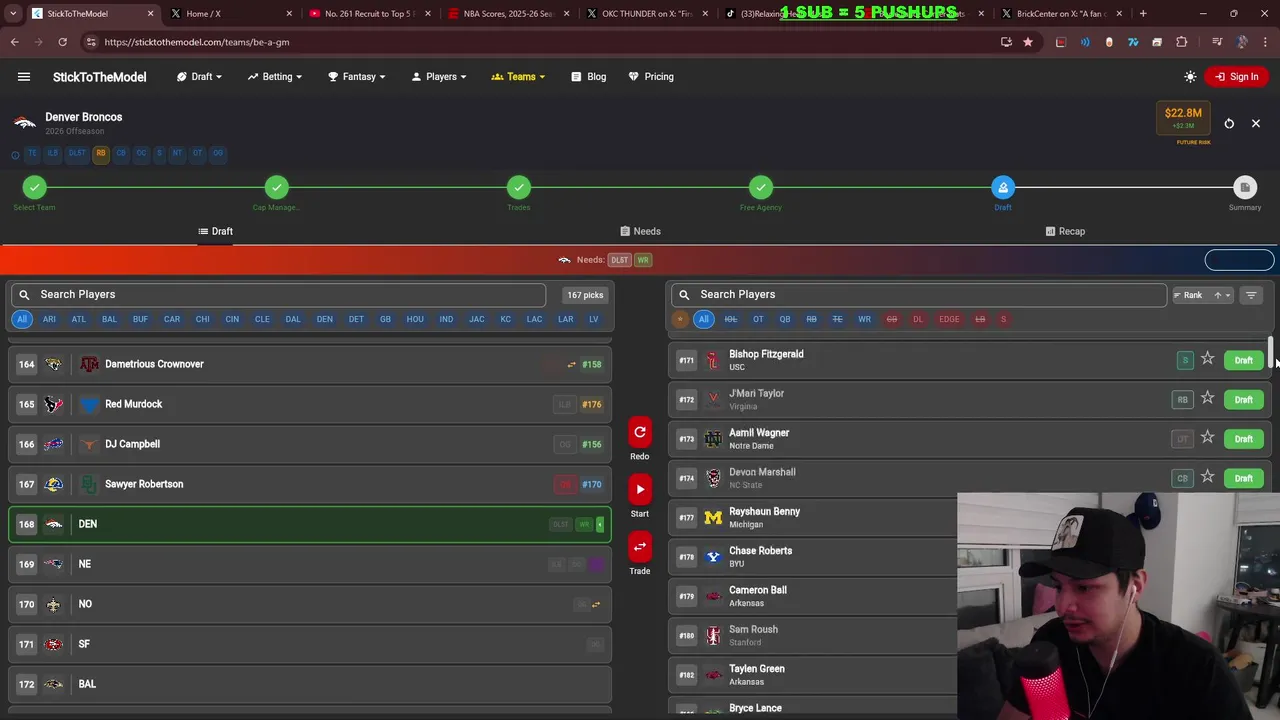Open the player filter options icon
This screenshot has width=1280, height=720.
(1251, 295)
